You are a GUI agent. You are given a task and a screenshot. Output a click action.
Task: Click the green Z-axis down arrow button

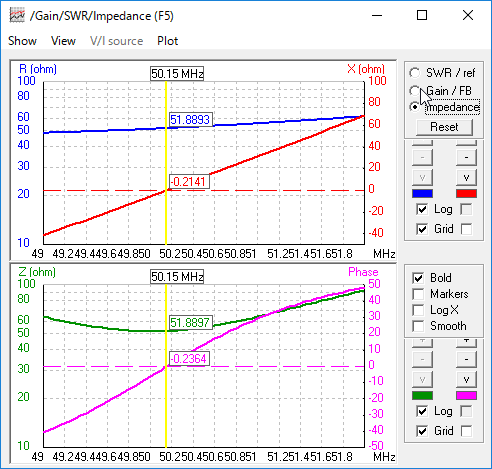[422, 379]
